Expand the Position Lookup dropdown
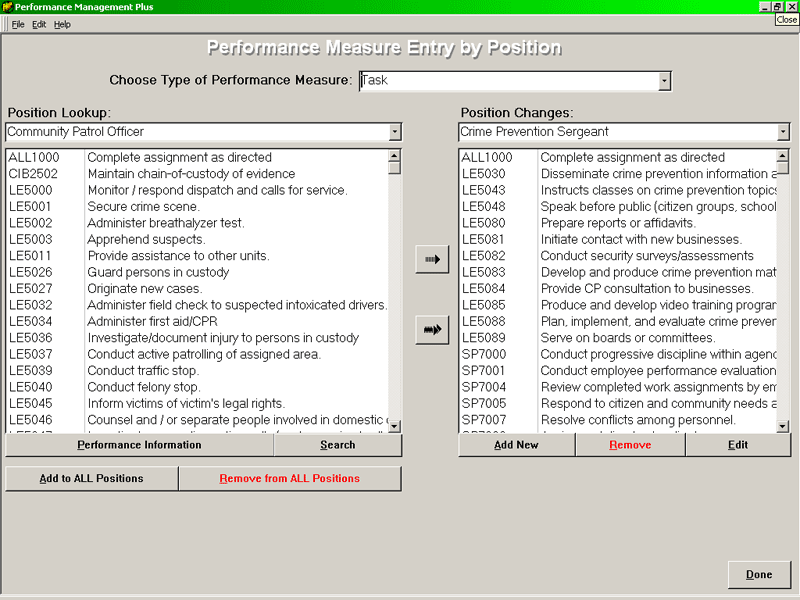This screenshot has width=800, height=600. coord(394,132)
